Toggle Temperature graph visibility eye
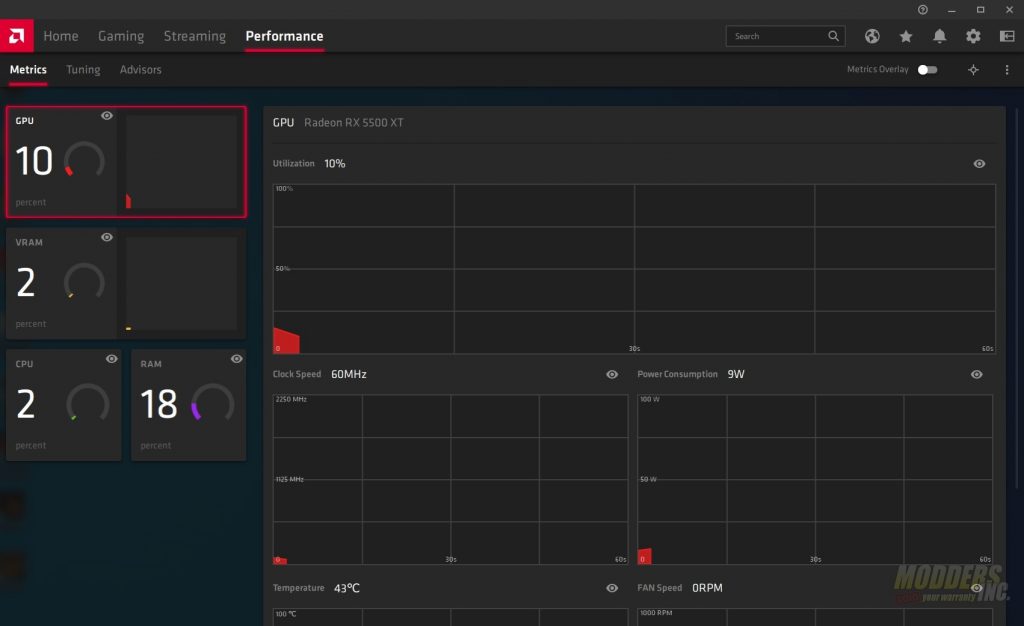 [612, 588]
